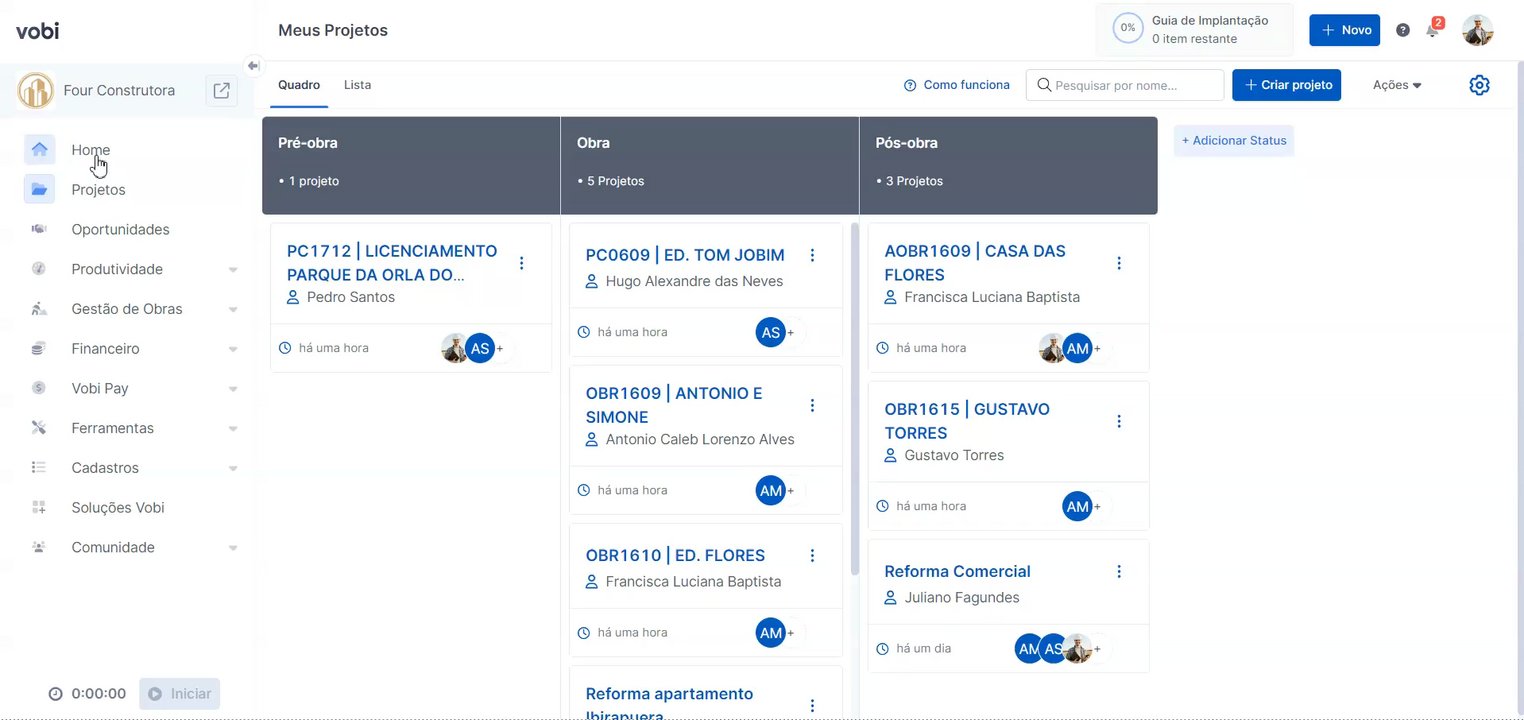Click the Projetos folder icon
The width and height of the screenshot is (1524, 720).
[x=40, y=189]
